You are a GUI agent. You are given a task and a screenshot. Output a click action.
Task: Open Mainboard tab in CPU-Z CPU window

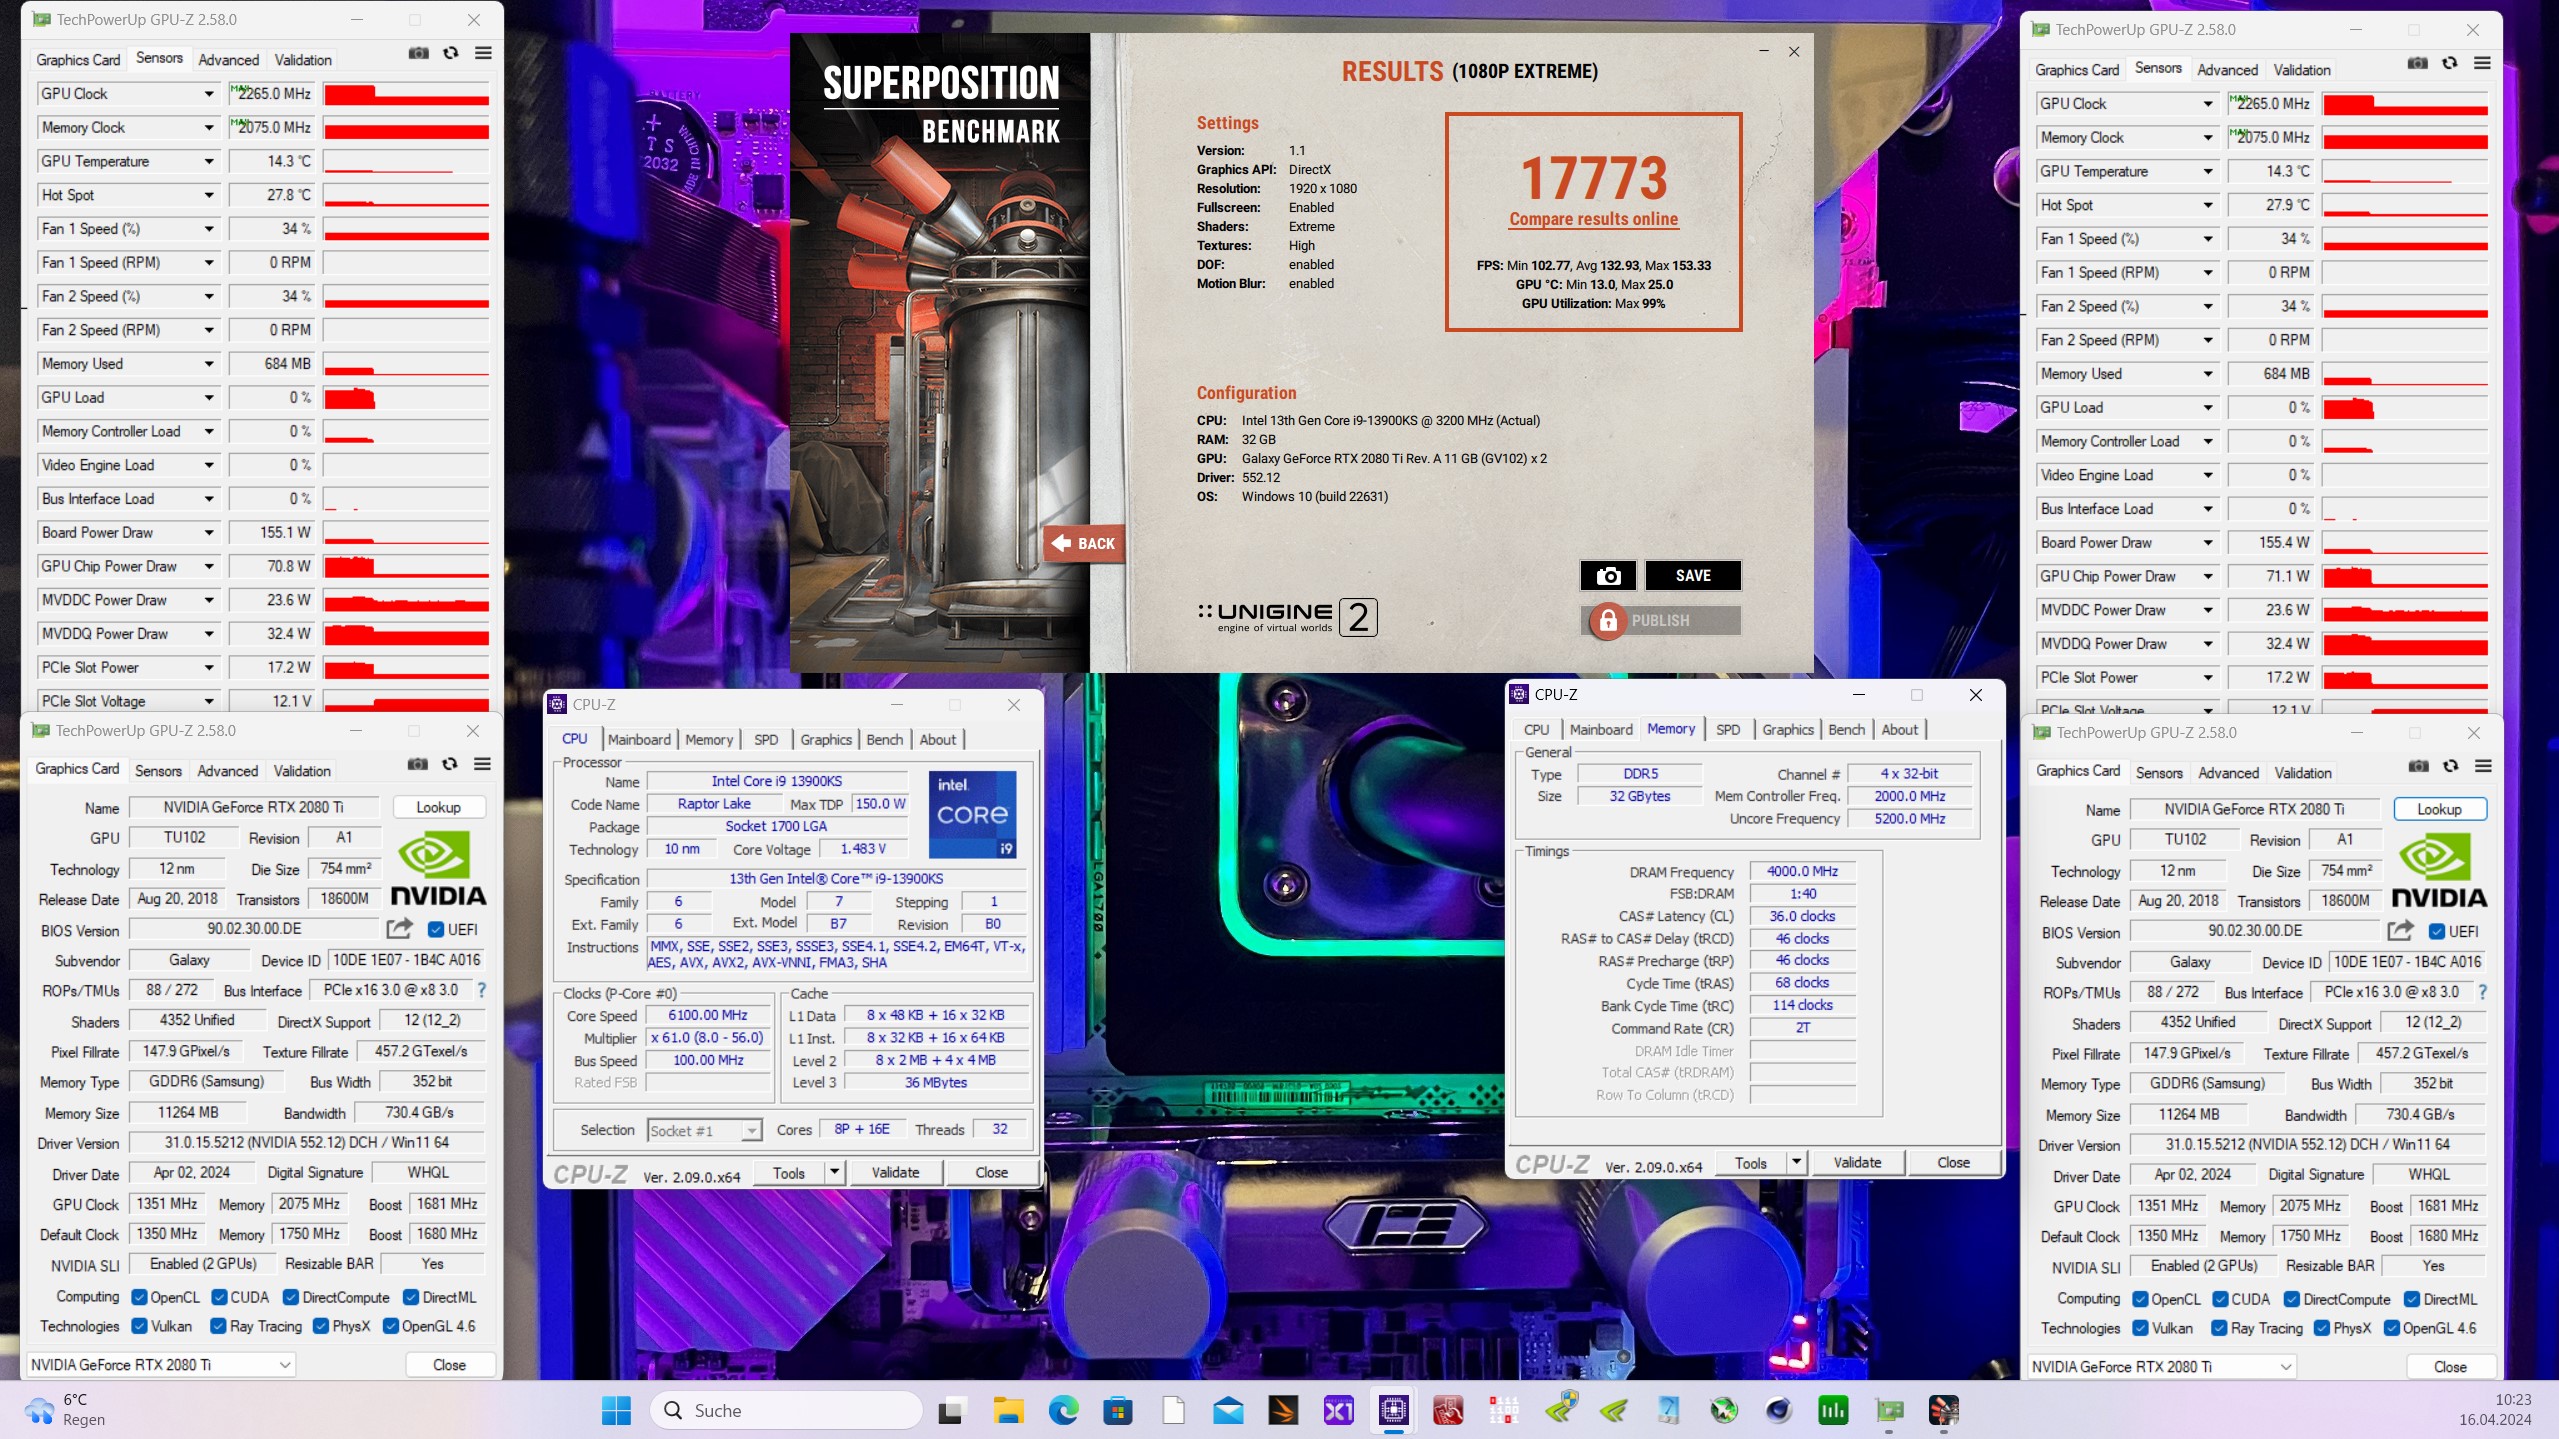[x=639, y=739]
